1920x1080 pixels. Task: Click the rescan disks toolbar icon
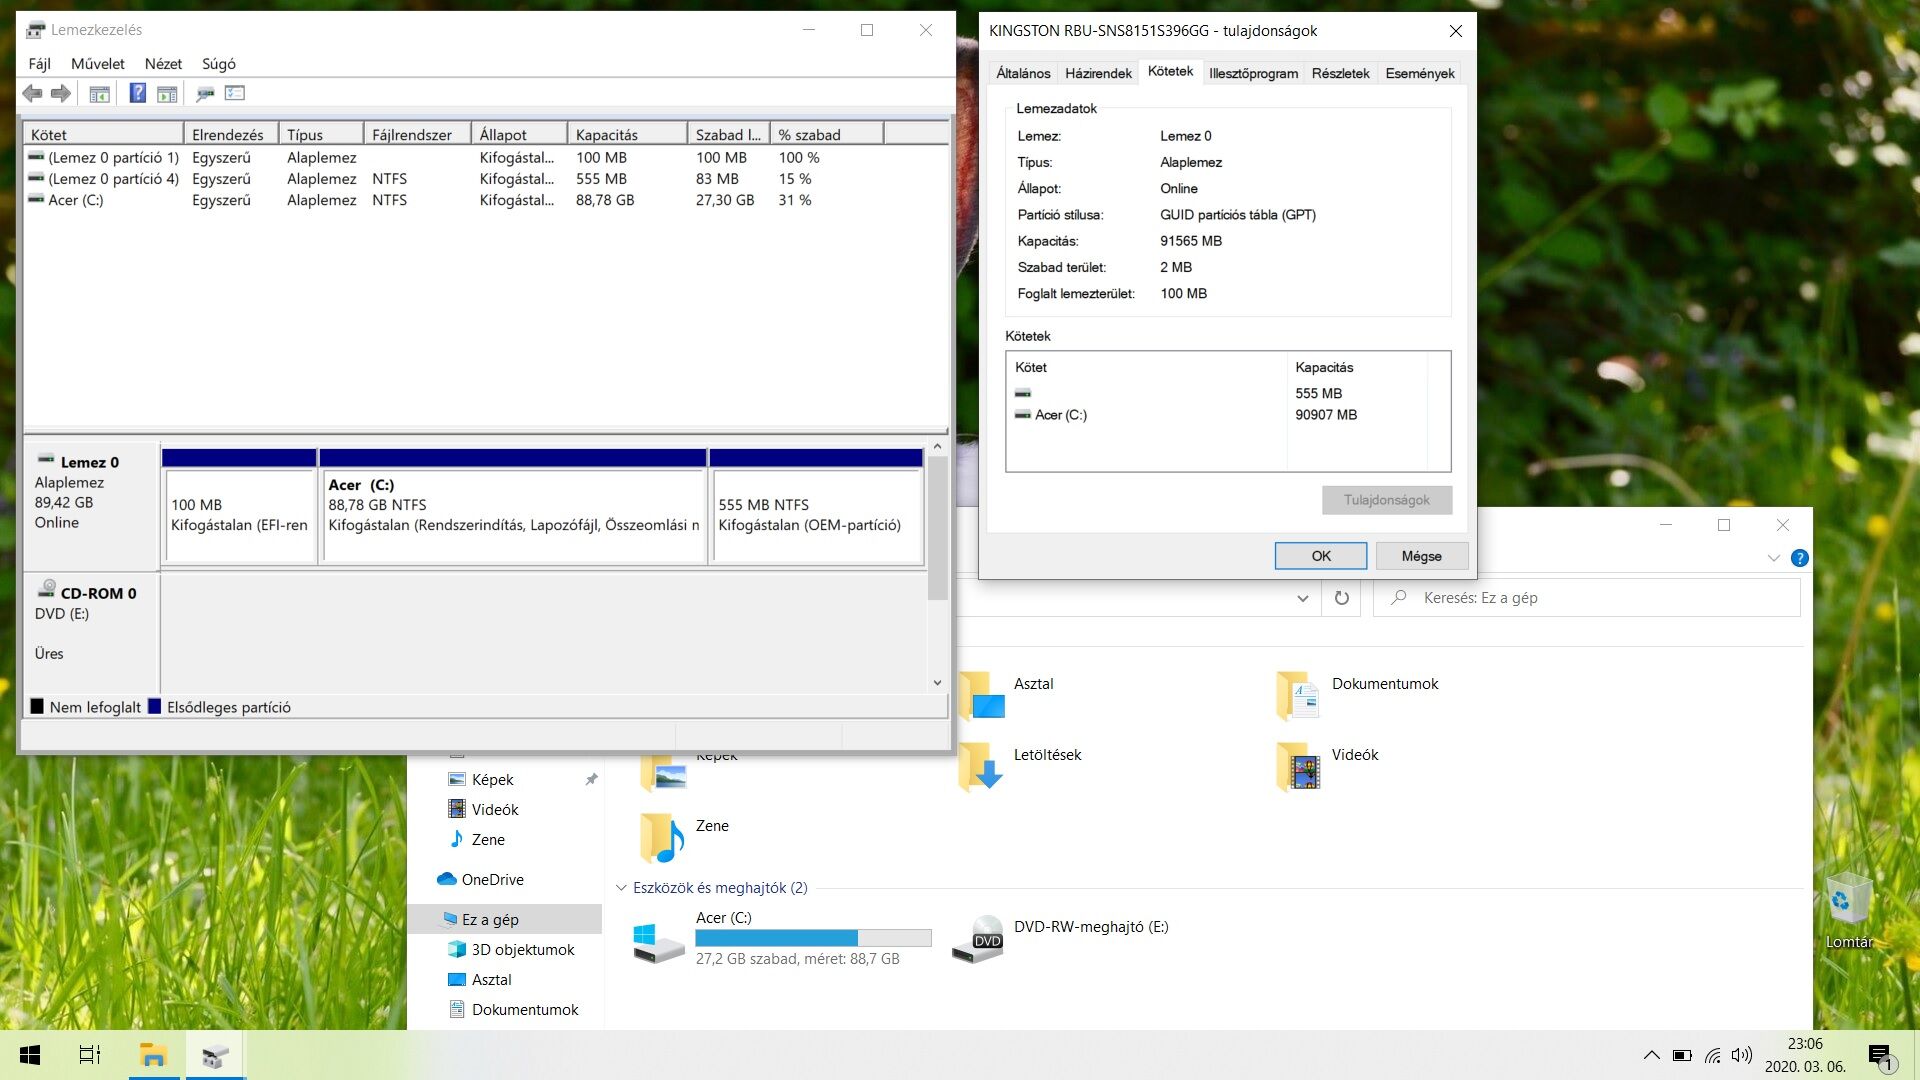click(205, 94)
